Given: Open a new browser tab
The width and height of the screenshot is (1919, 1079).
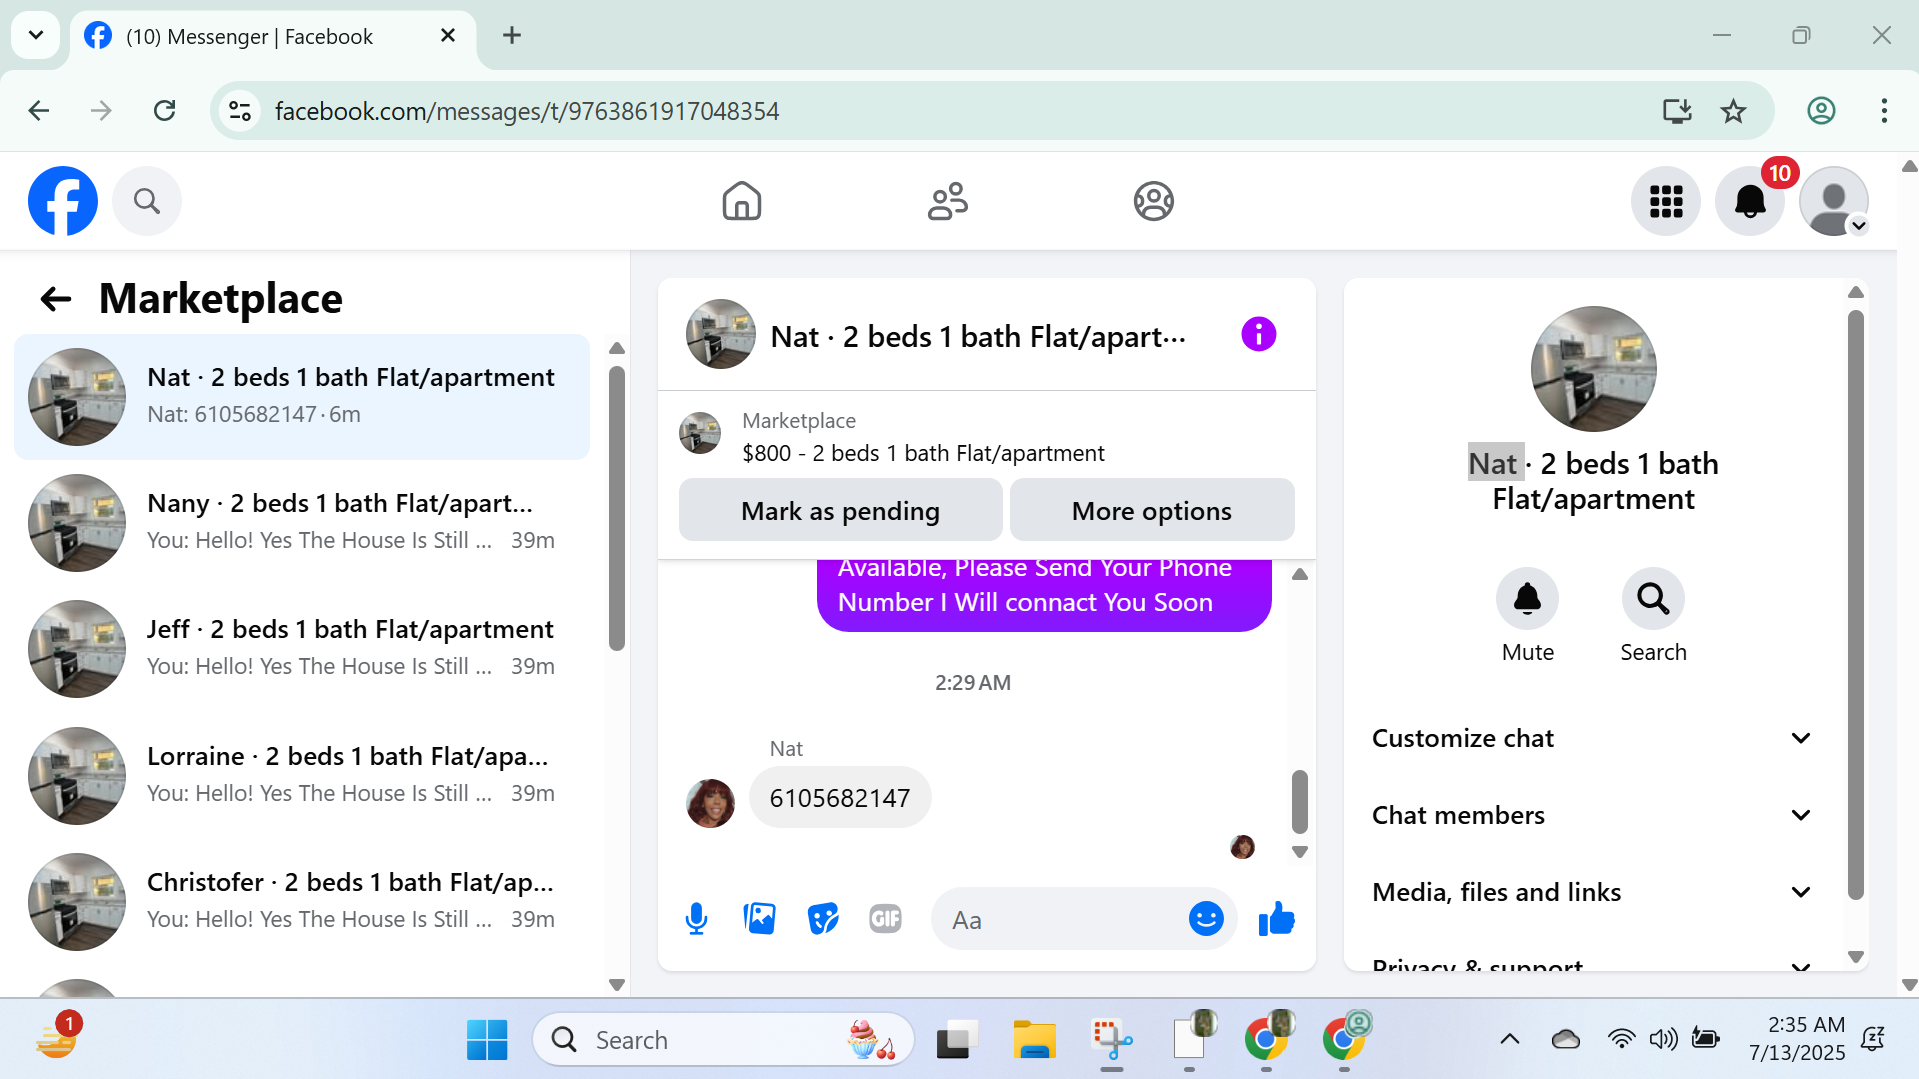Looking at the screenshot, I should coord(512,35).
